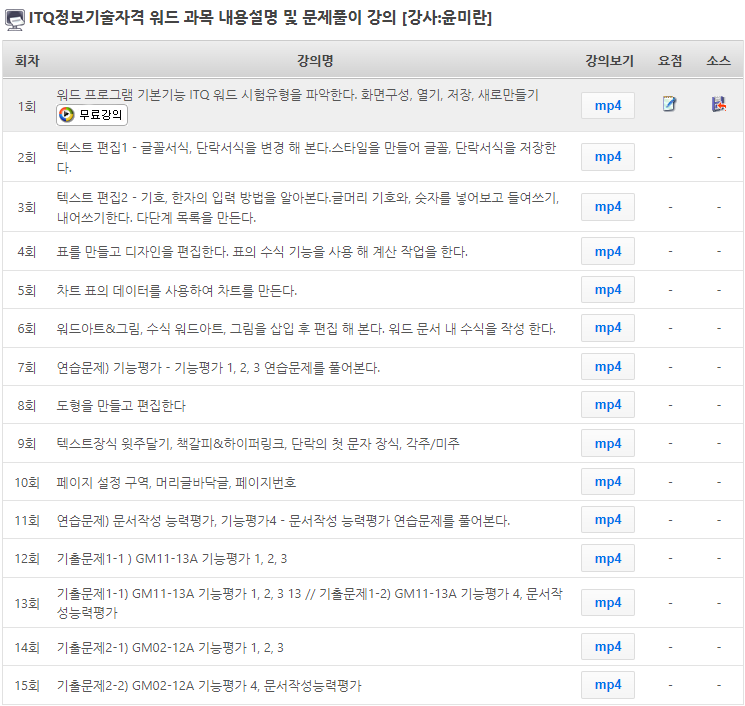Open mp4 video for lecture 2회
Image resolution: width=745 pixels, height=706 pixels.
pos(608,156)
